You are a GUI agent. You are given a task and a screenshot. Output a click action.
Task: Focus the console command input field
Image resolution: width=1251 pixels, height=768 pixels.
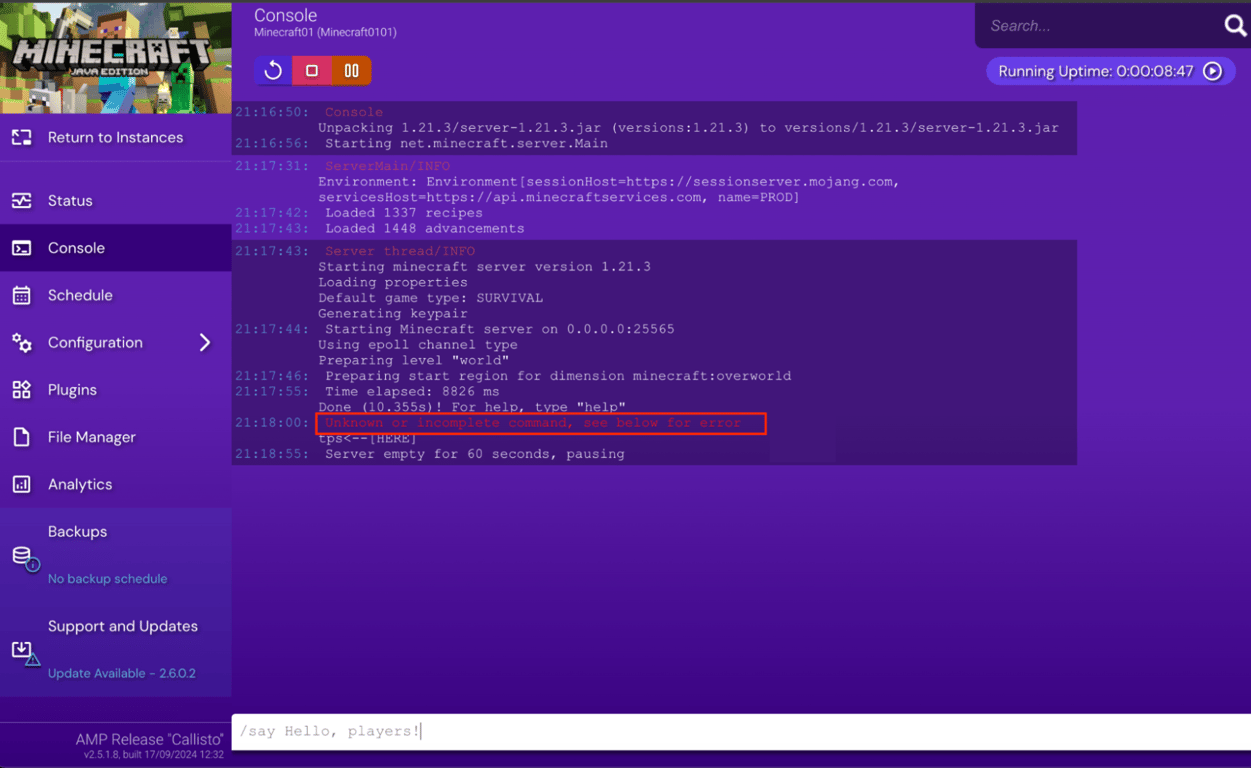coord(740,731)
